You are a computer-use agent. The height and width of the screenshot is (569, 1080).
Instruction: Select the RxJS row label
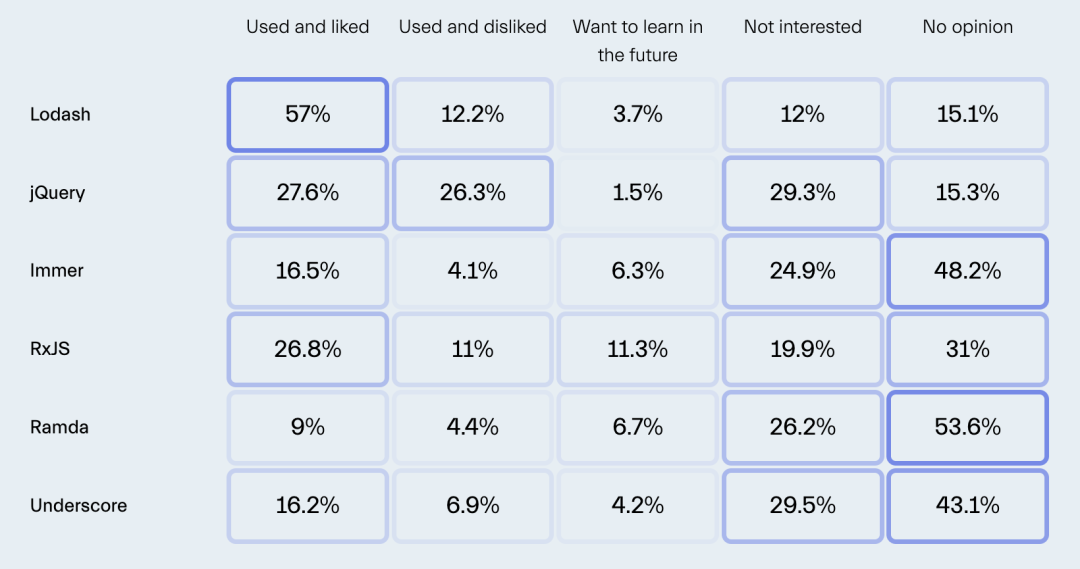(50, 349)
